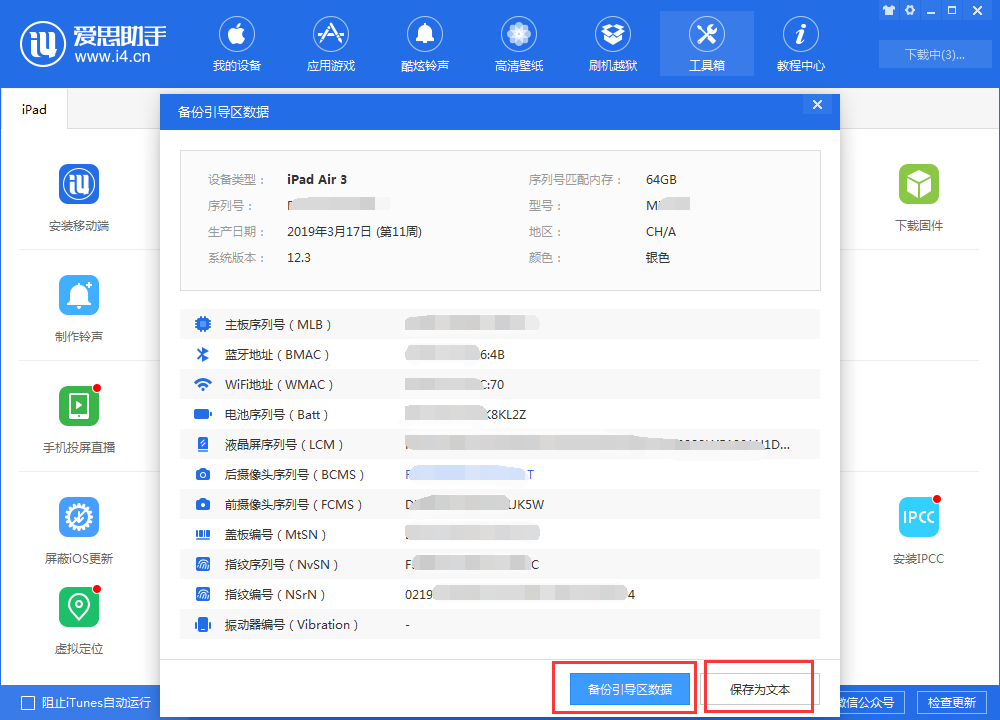Select the 工具箱 toolbox tab

[707, 44]
